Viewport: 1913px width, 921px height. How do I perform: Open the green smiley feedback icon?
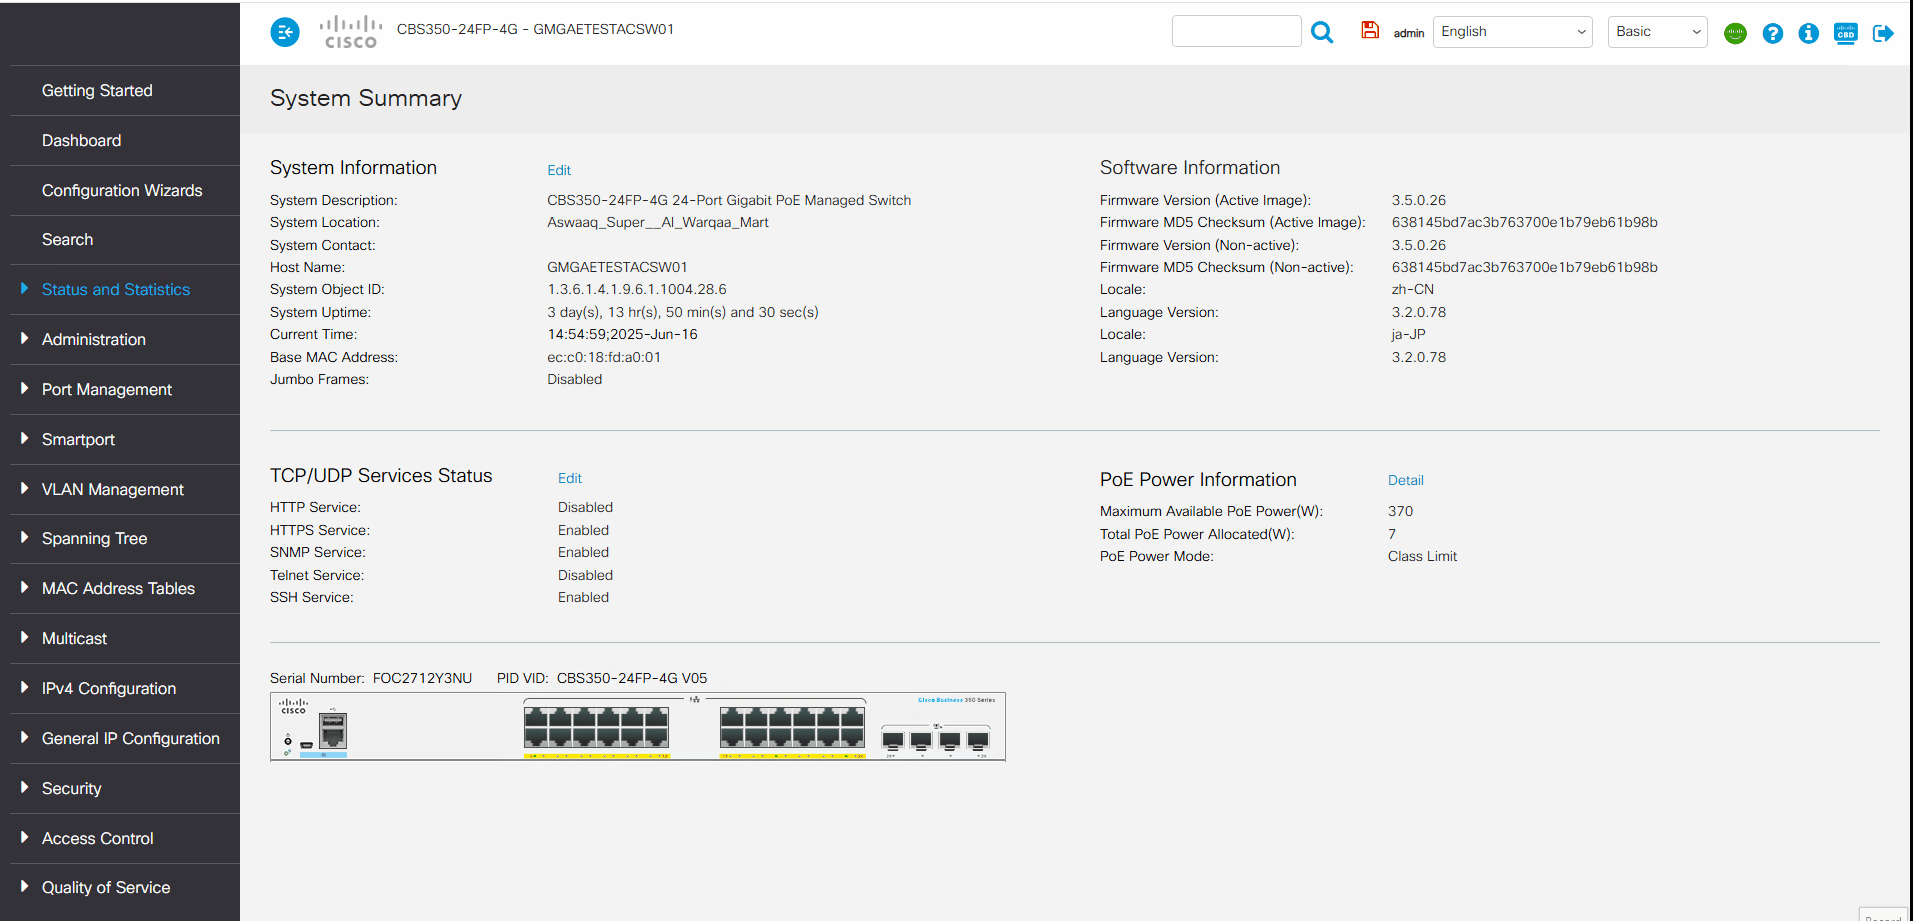tap(1735, 33)
